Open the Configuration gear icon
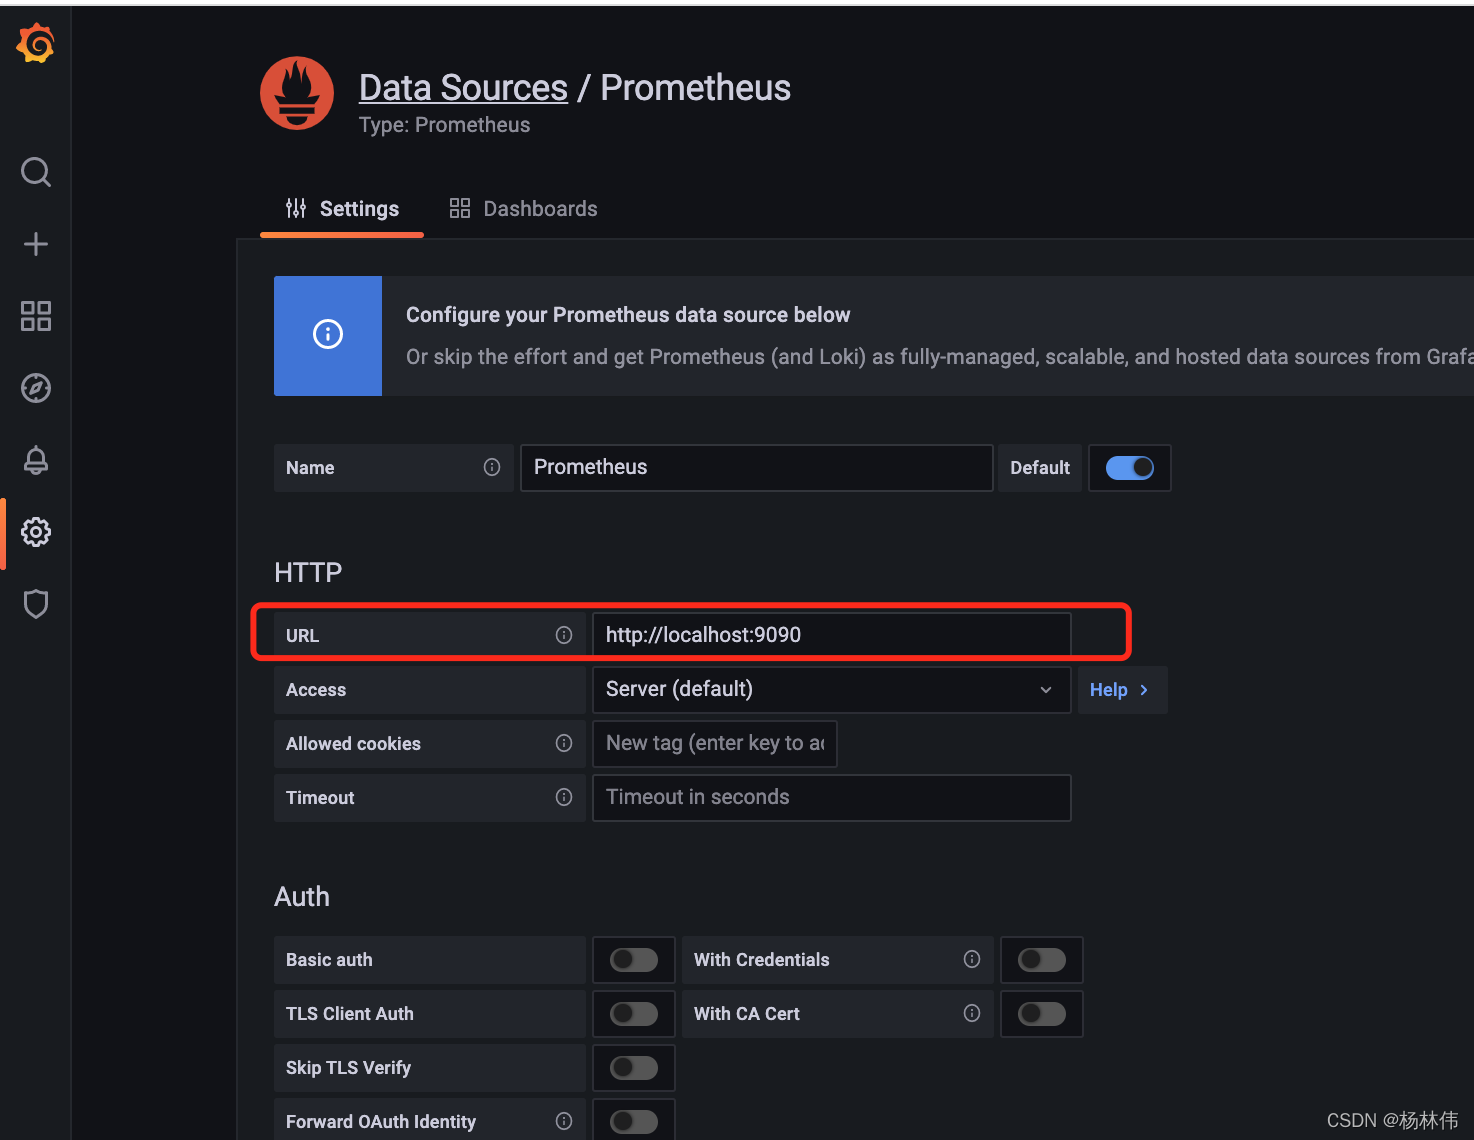 (36, 532)
